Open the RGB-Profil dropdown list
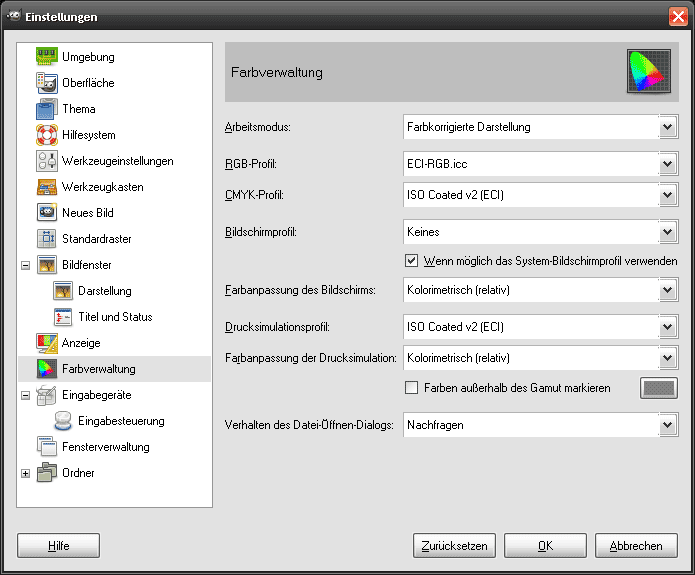695x575 pixels. point(541,164)
